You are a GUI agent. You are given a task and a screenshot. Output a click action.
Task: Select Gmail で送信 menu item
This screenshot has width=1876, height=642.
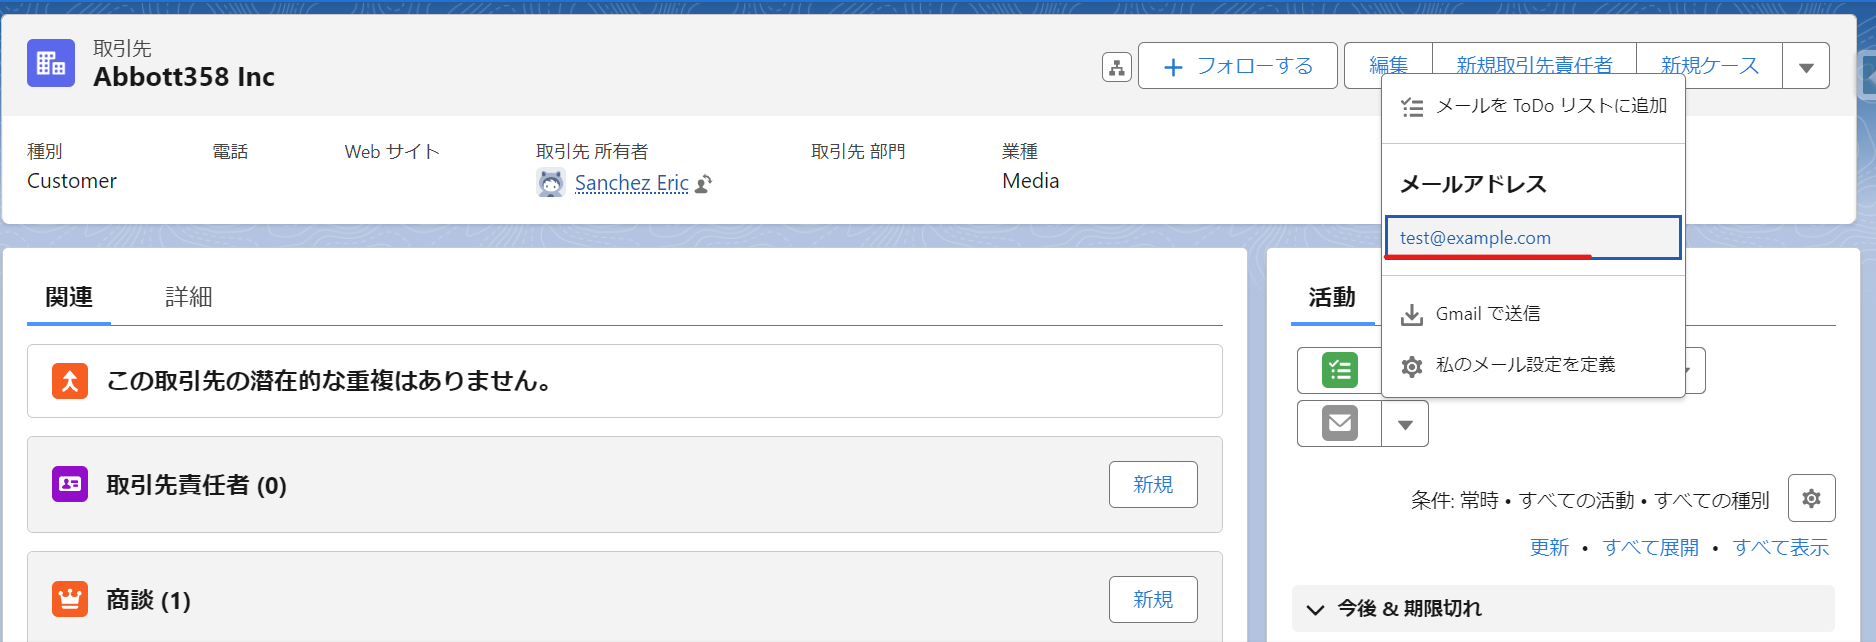click(1533, 314)
